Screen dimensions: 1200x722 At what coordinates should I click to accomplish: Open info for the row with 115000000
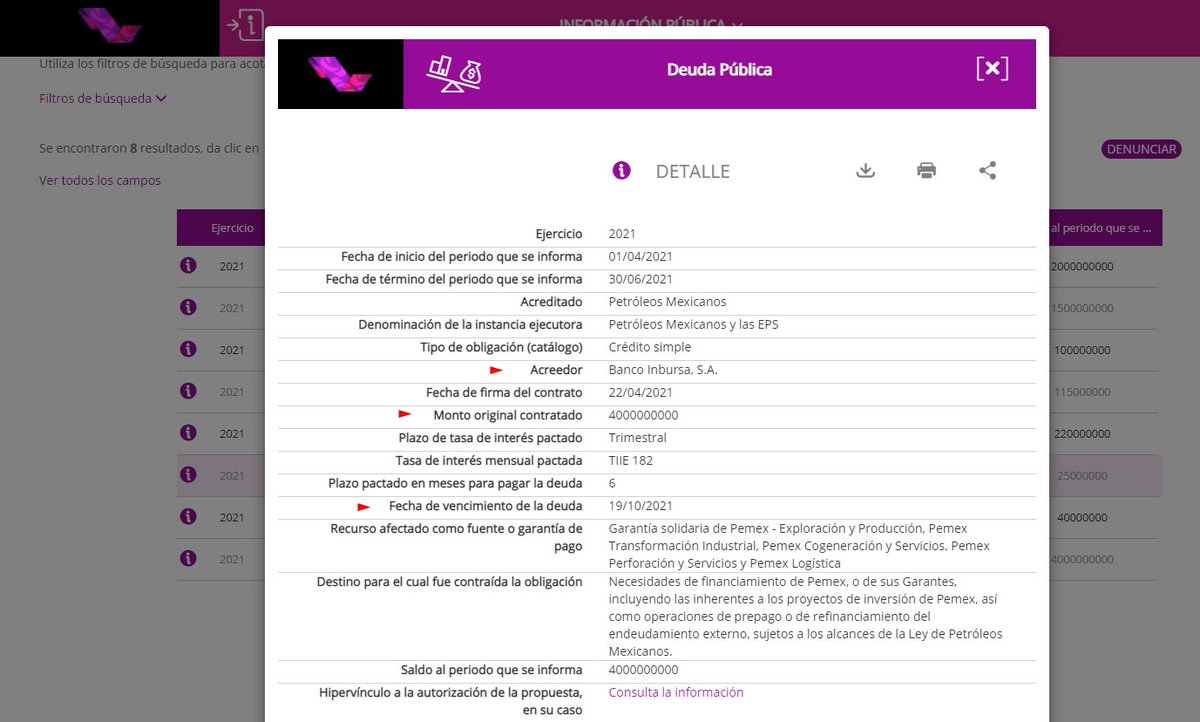[187, 391]
